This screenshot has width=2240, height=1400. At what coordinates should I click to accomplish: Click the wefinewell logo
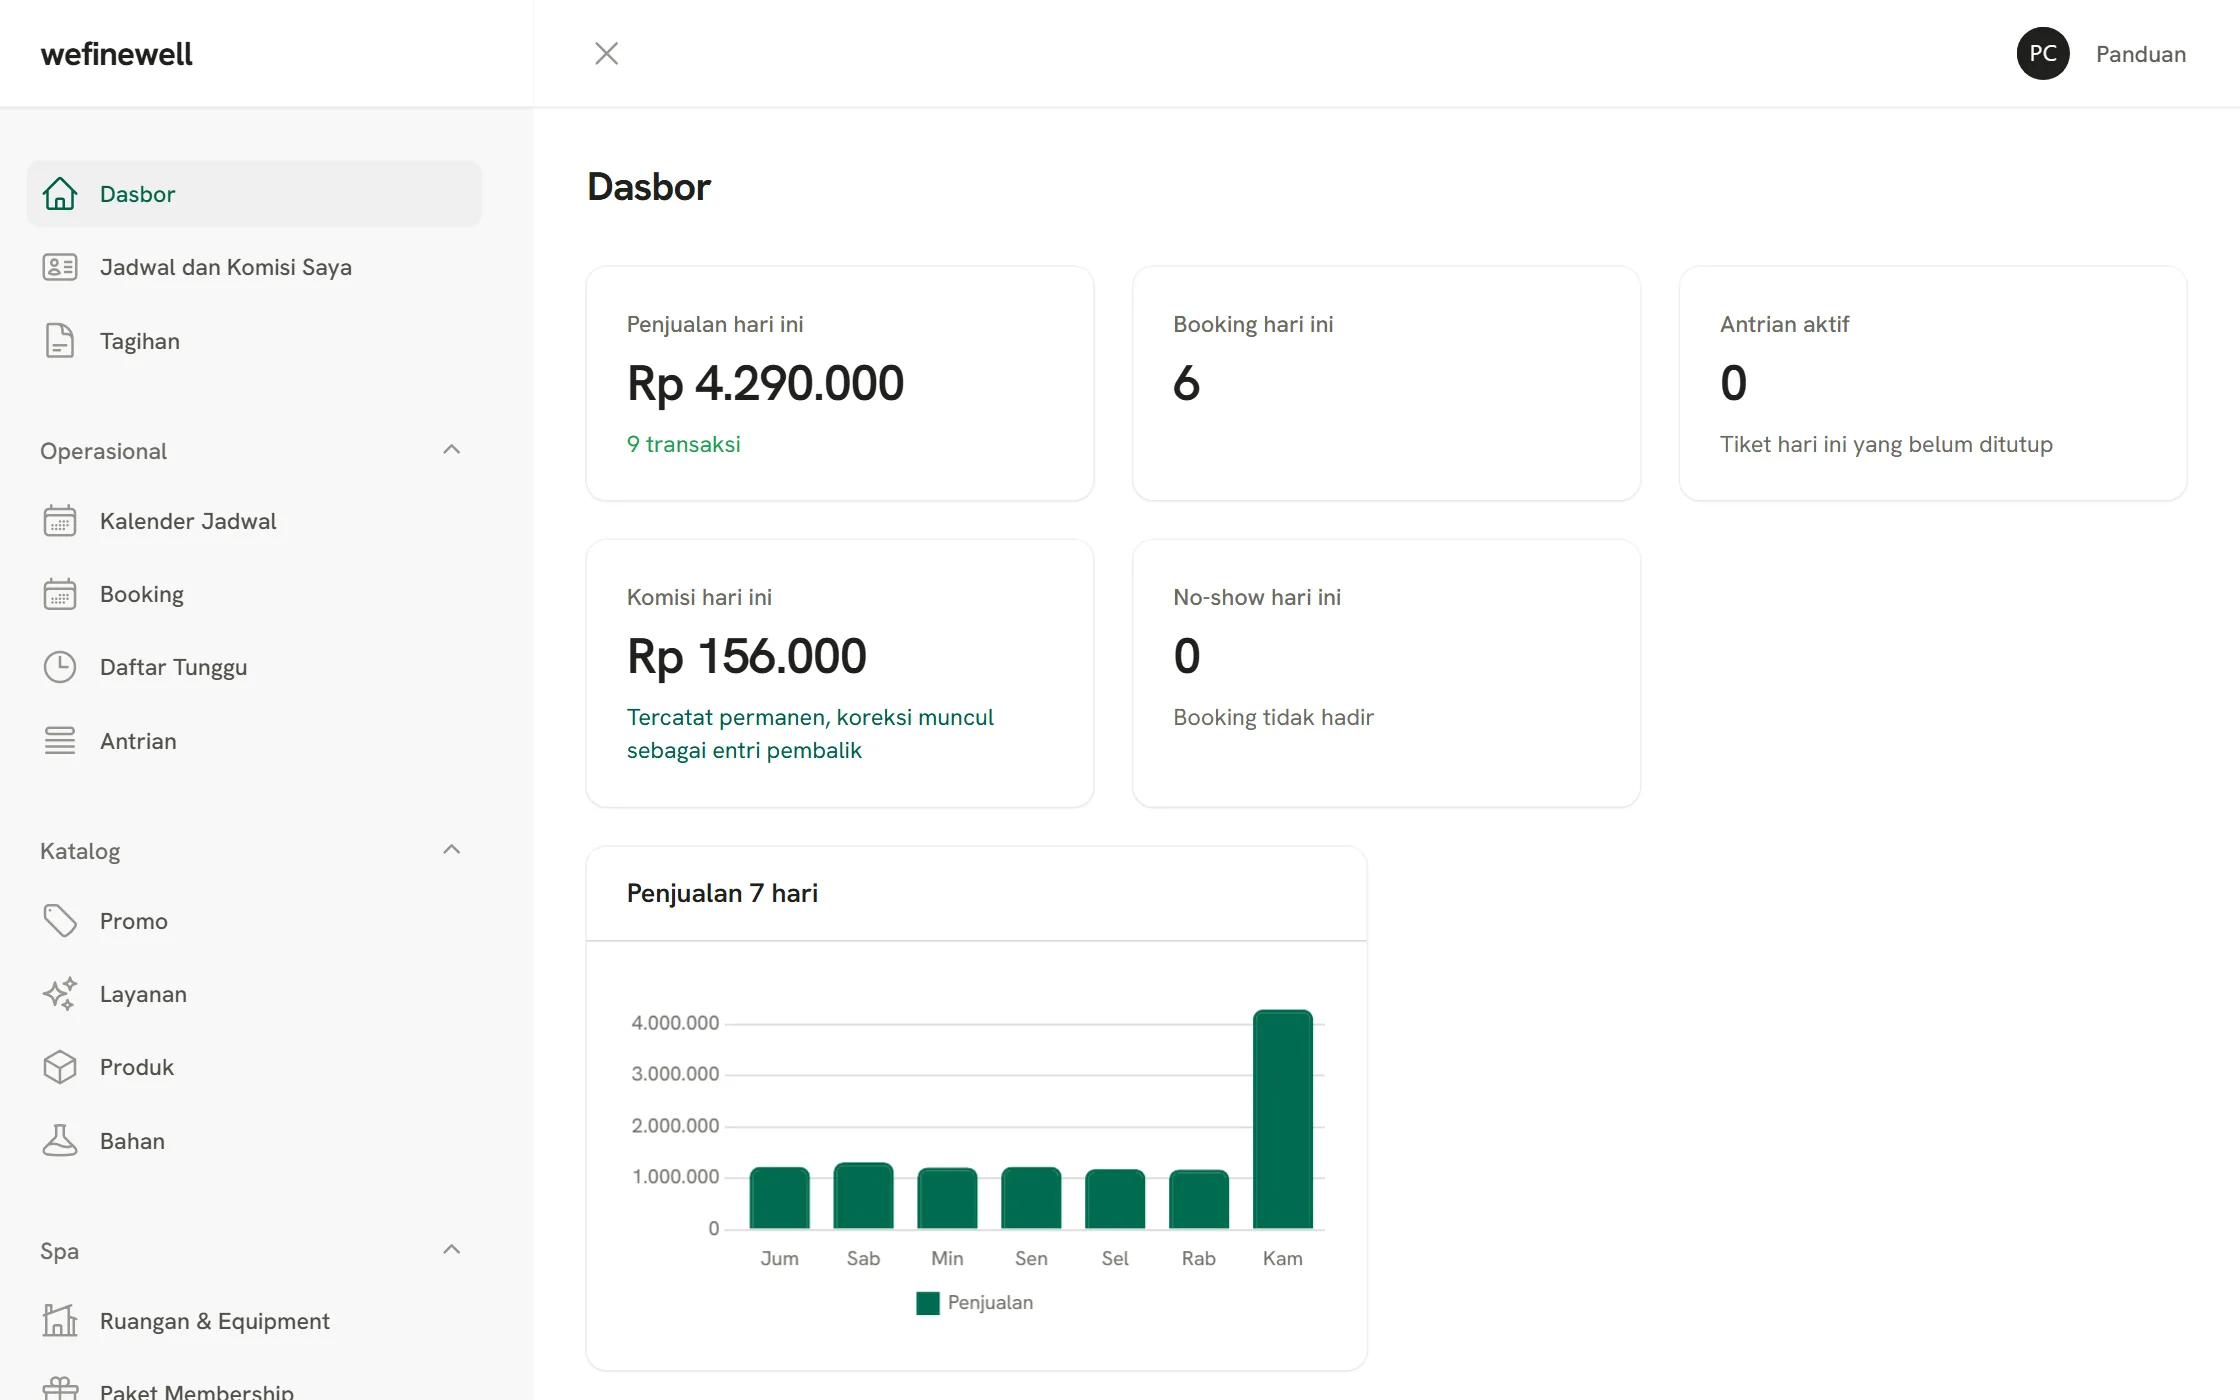116,54
